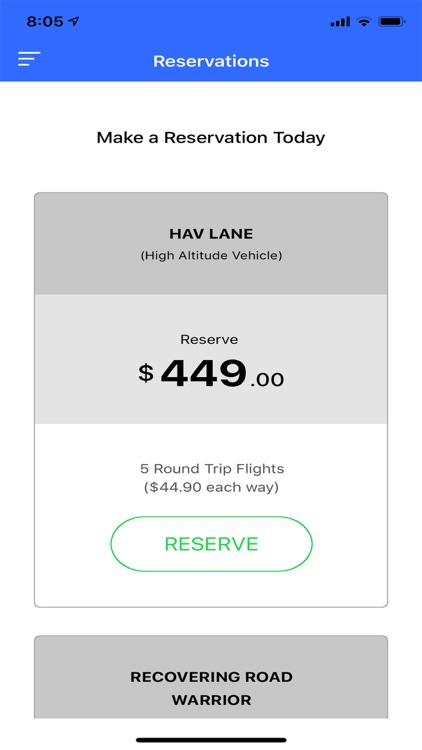Tap the 8:05 clock in status bar
The image size is (422, 750).
click(45, 22)
